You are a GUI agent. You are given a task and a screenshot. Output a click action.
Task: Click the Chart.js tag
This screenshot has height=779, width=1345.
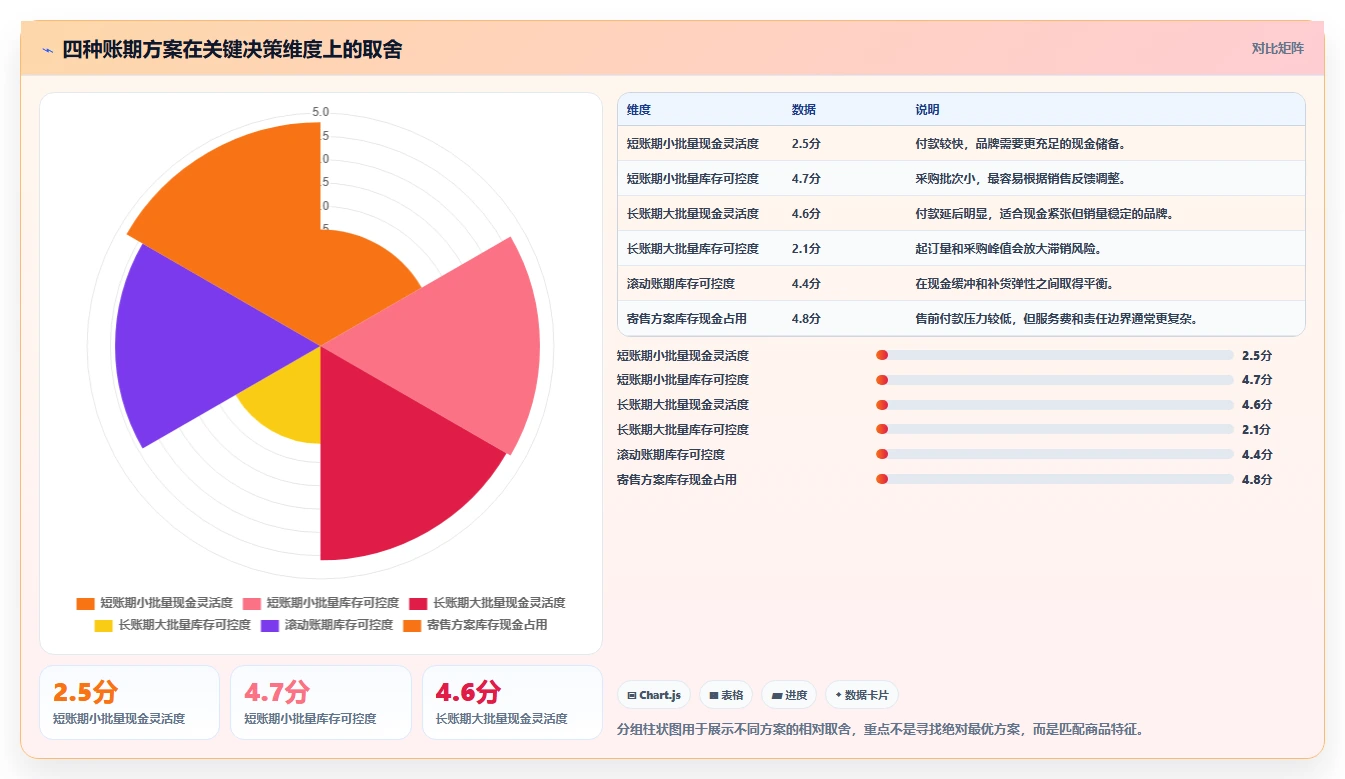coord(654,695)
